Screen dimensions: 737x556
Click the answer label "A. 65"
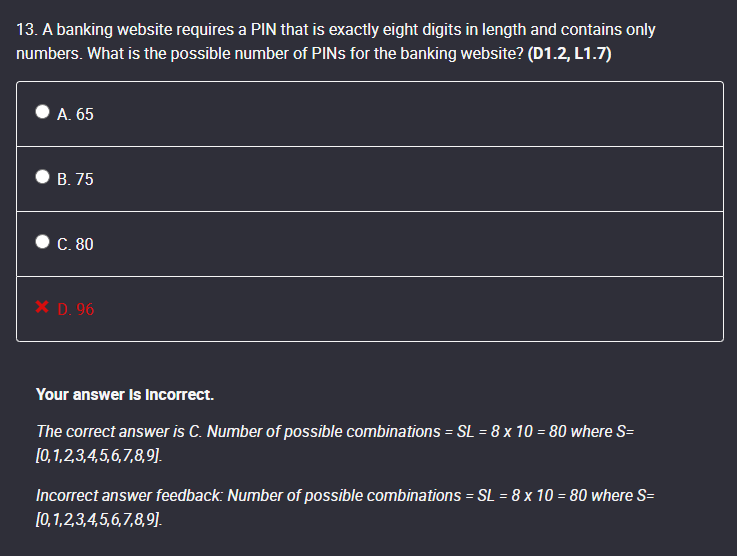click(76, 115)
